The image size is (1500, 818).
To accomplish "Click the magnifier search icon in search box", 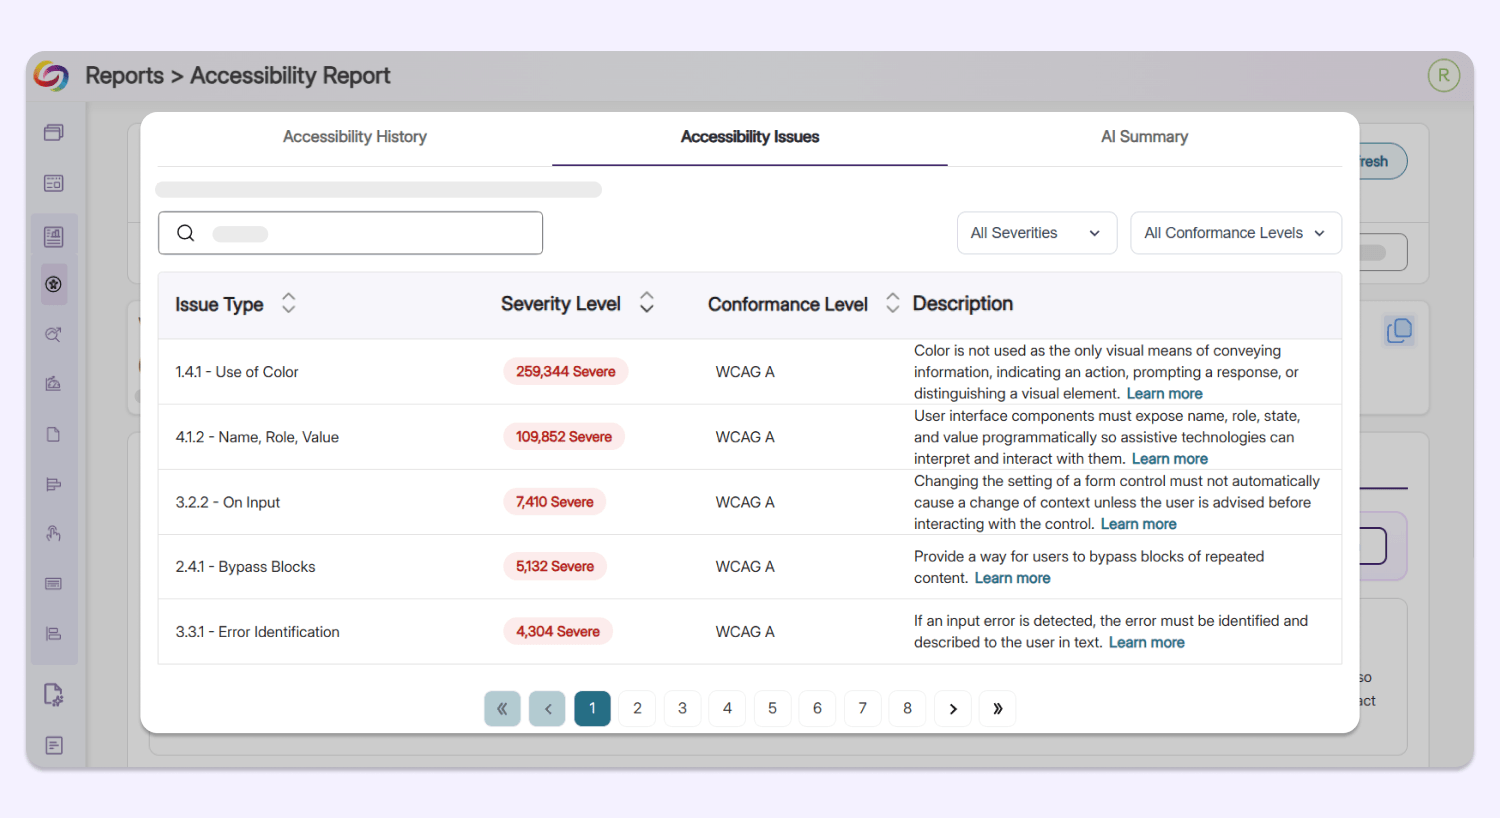I will 185,233.
